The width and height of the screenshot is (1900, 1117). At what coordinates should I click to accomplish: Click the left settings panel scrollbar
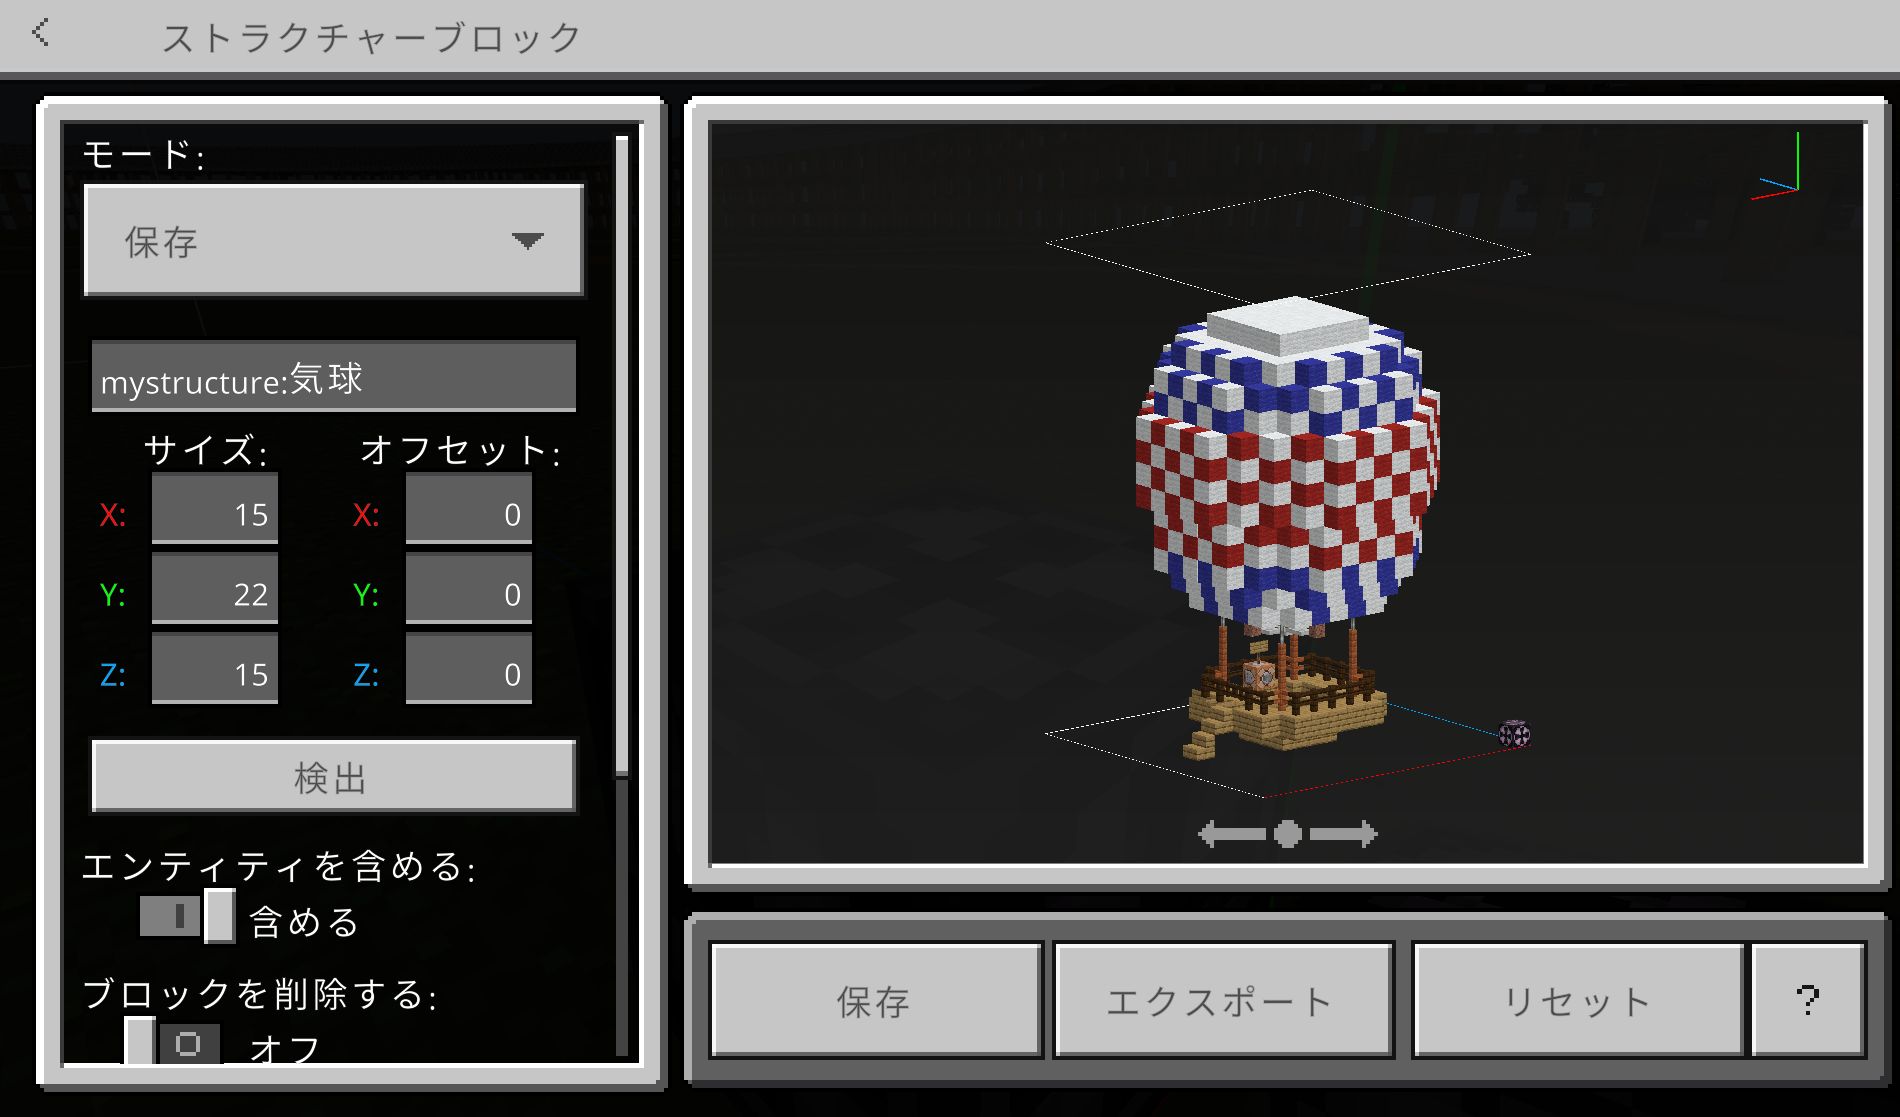click(621, 456)
